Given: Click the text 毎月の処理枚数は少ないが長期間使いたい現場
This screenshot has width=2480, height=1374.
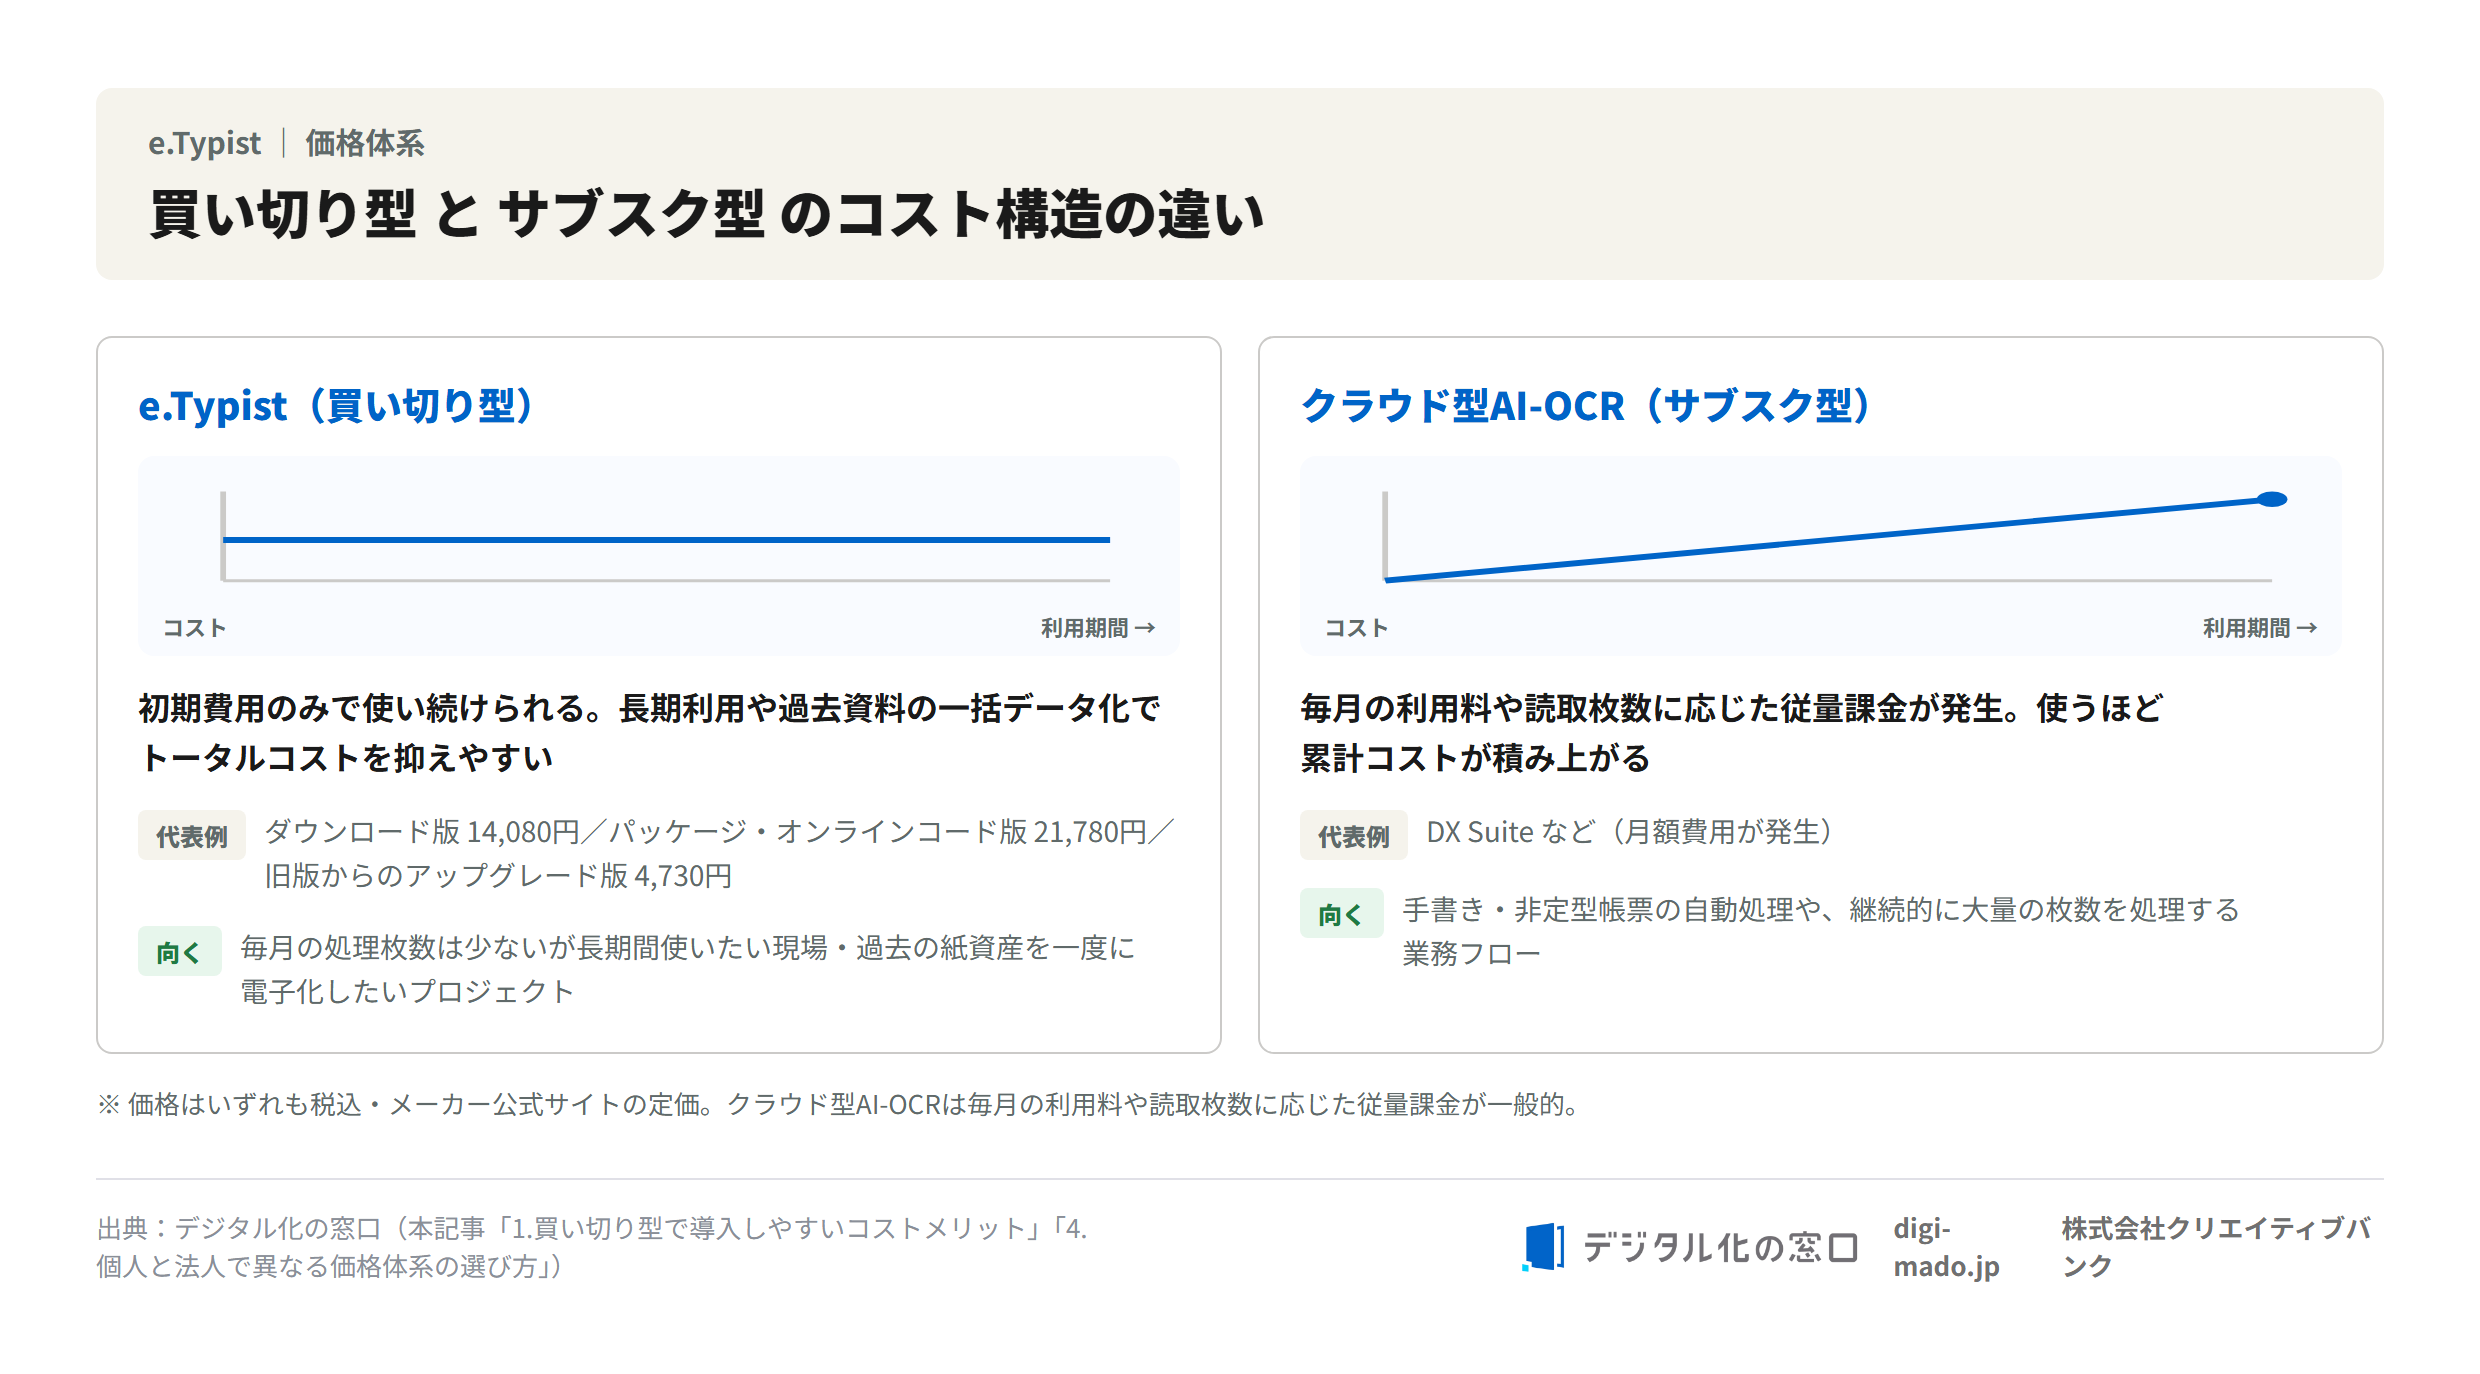Looking at the screenshot, I should [x=534, y=948].
